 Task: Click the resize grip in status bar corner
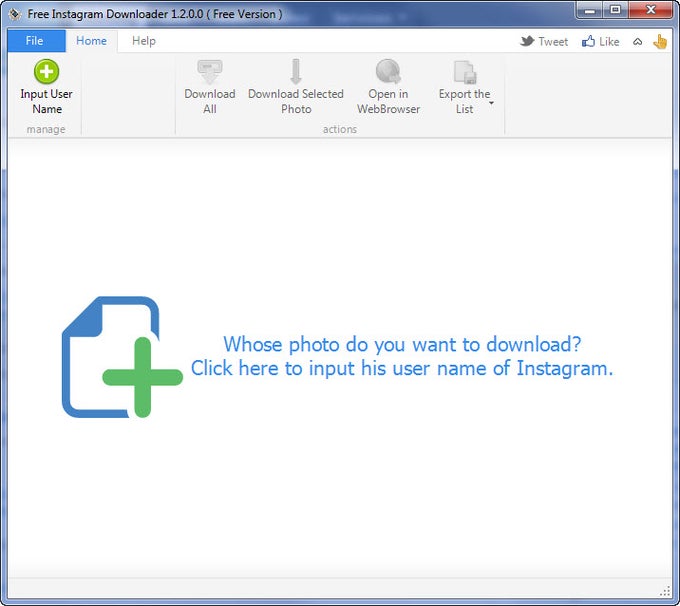(665, 591)
